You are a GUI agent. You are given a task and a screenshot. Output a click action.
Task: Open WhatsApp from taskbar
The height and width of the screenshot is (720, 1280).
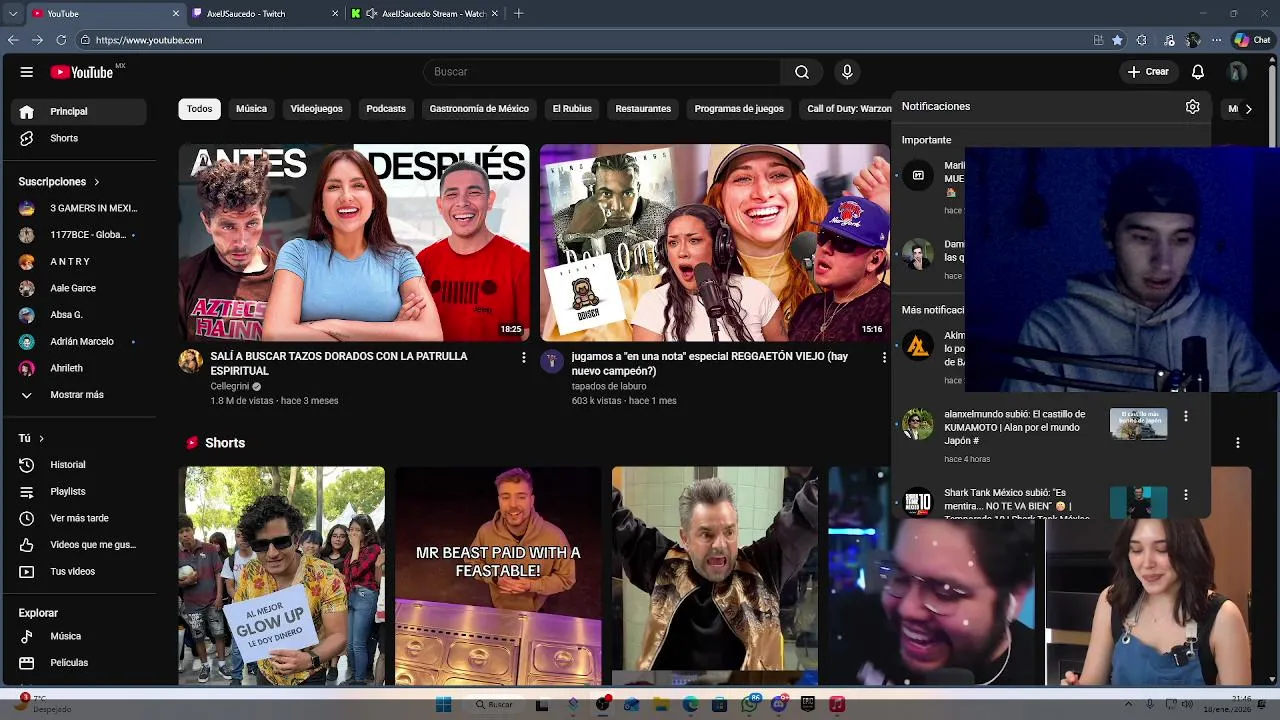point(749,705)
